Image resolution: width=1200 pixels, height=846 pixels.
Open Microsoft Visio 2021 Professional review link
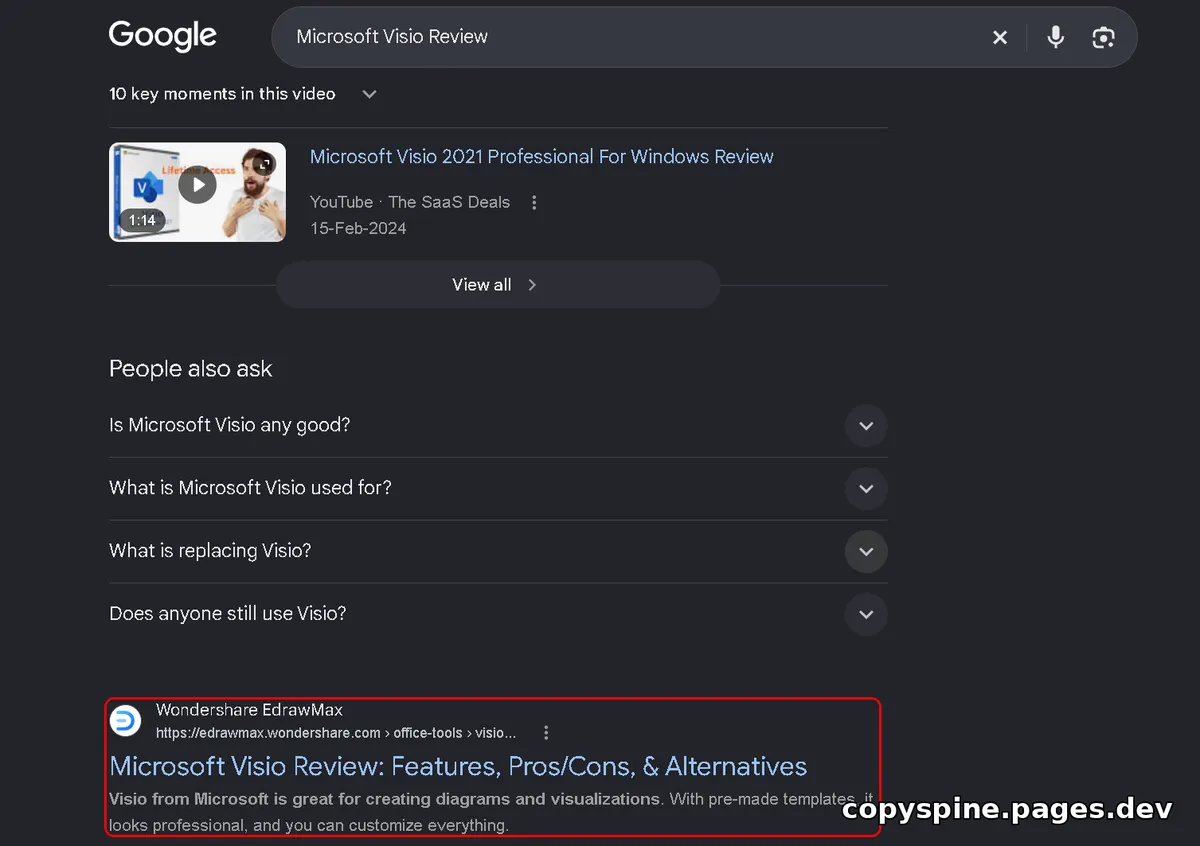pos(541,157)
